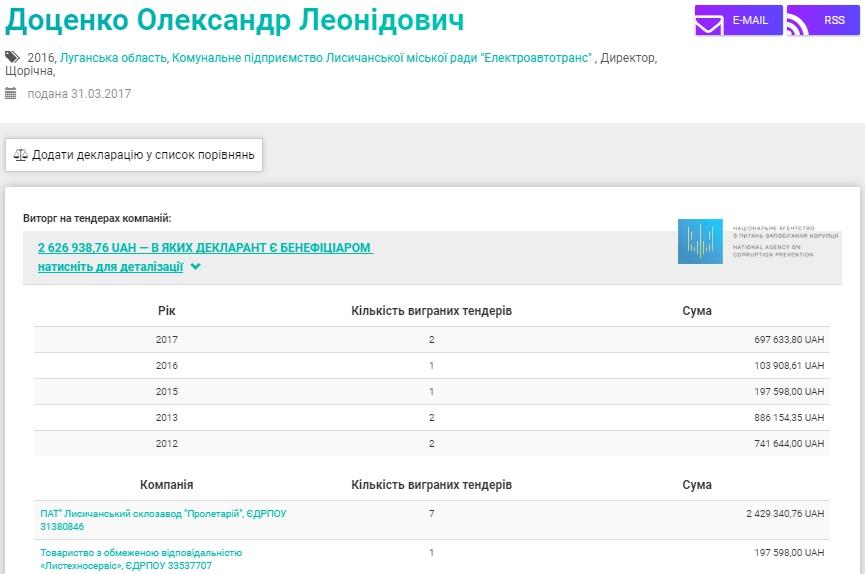Image resolution: width=865 pixels, height=574 pixels.
Task: Follow the 2016 year tag link
Action: [41, 58]
